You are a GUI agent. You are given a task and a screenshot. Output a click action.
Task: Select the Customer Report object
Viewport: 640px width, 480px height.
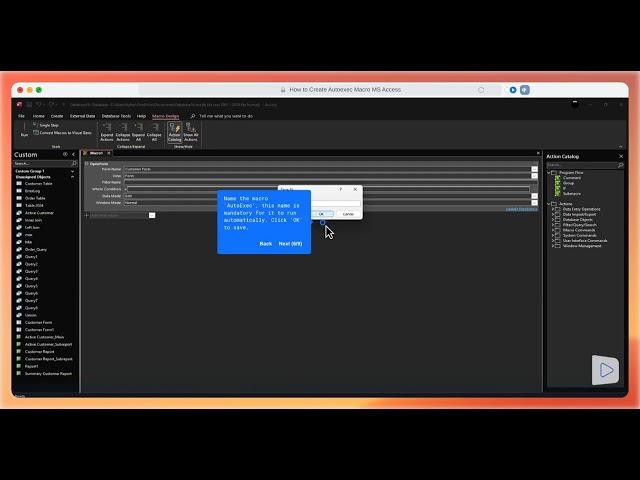[36, 351]
